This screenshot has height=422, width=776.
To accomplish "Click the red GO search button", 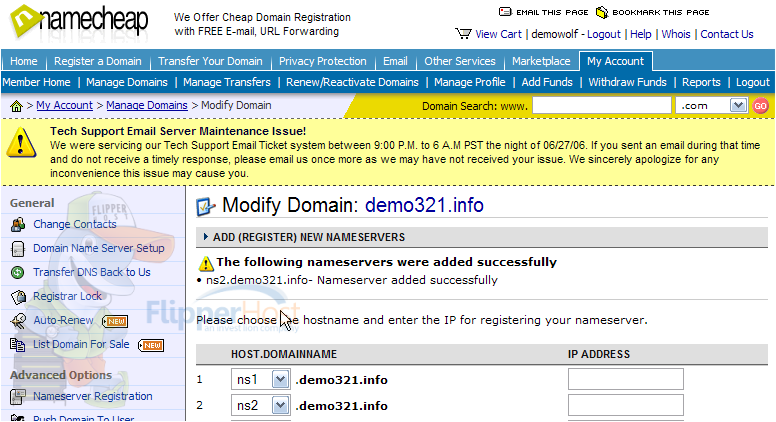I will [760, 106].
